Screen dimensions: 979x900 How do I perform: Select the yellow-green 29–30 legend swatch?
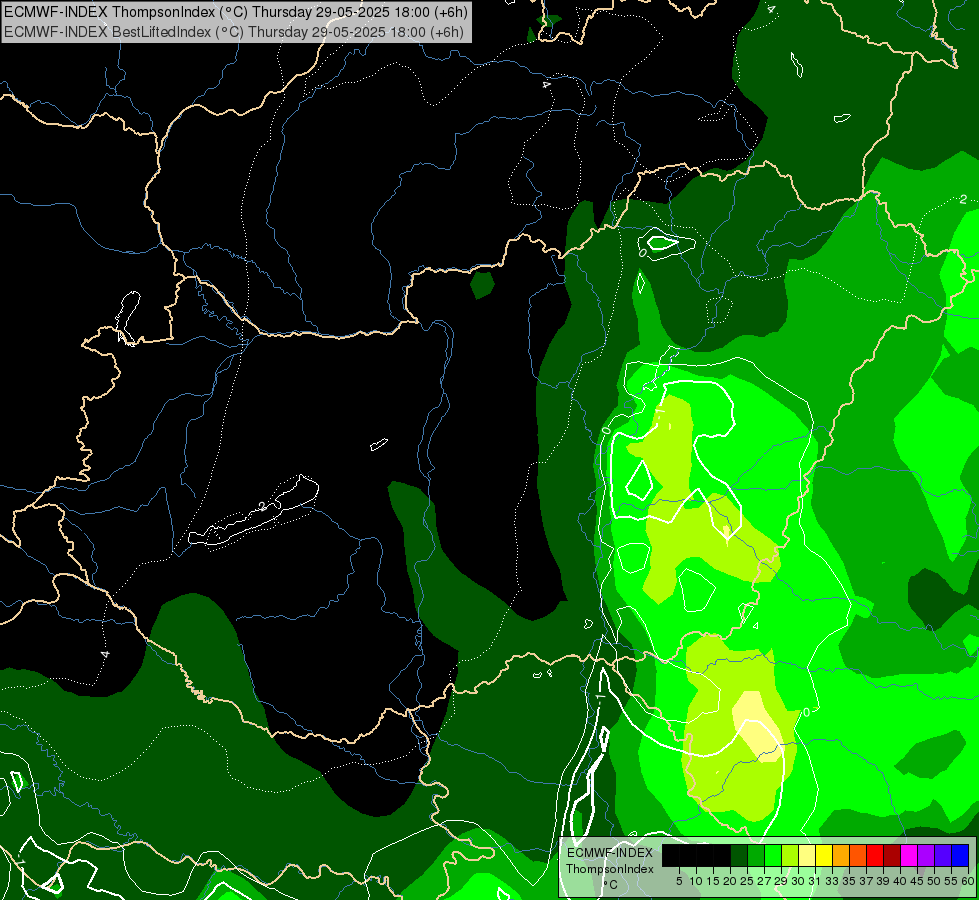pos(790,855)
